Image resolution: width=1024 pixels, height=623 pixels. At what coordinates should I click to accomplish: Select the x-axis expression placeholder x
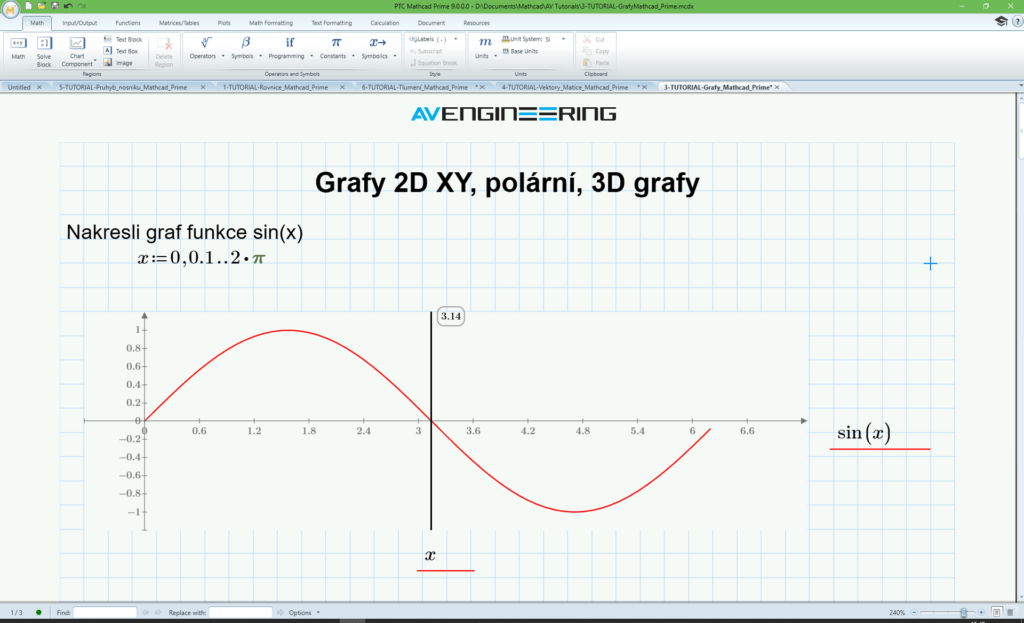pos(430,555)
